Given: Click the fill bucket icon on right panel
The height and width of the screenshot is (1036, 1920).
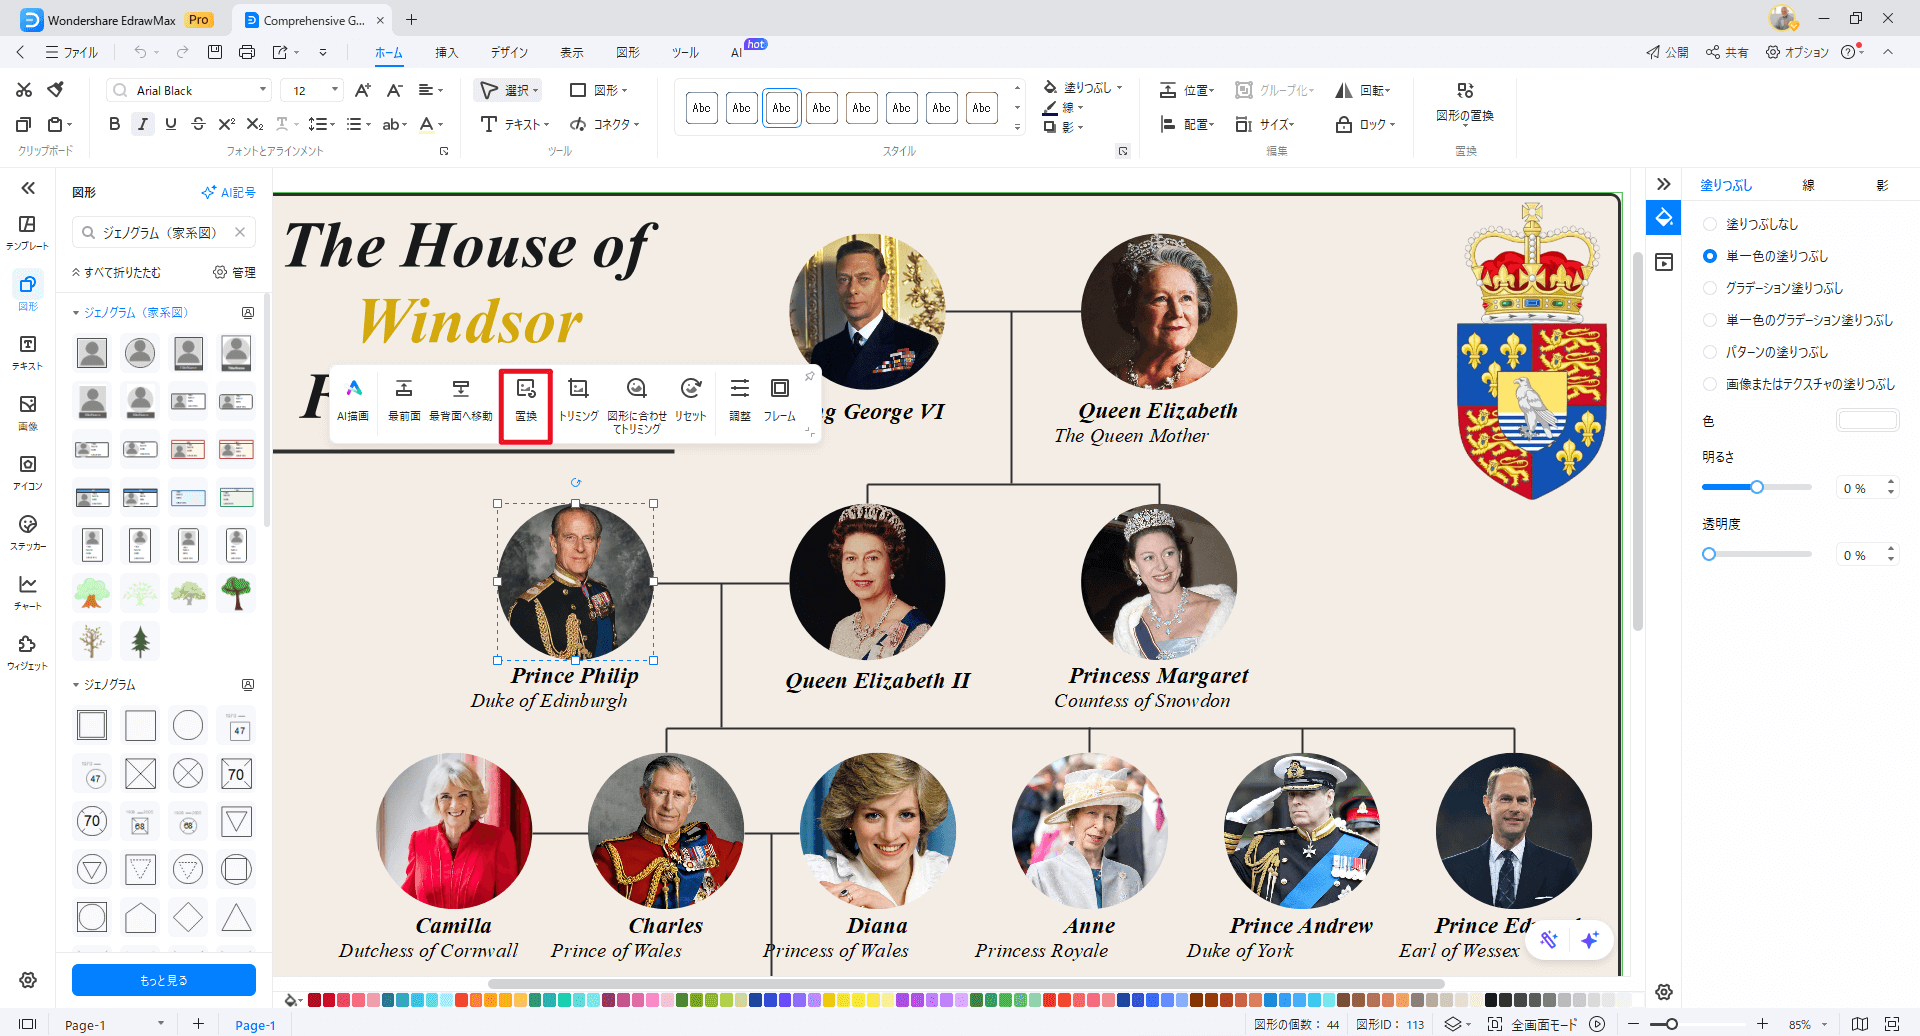Looking at the screenshot, I should (1664, 217).
